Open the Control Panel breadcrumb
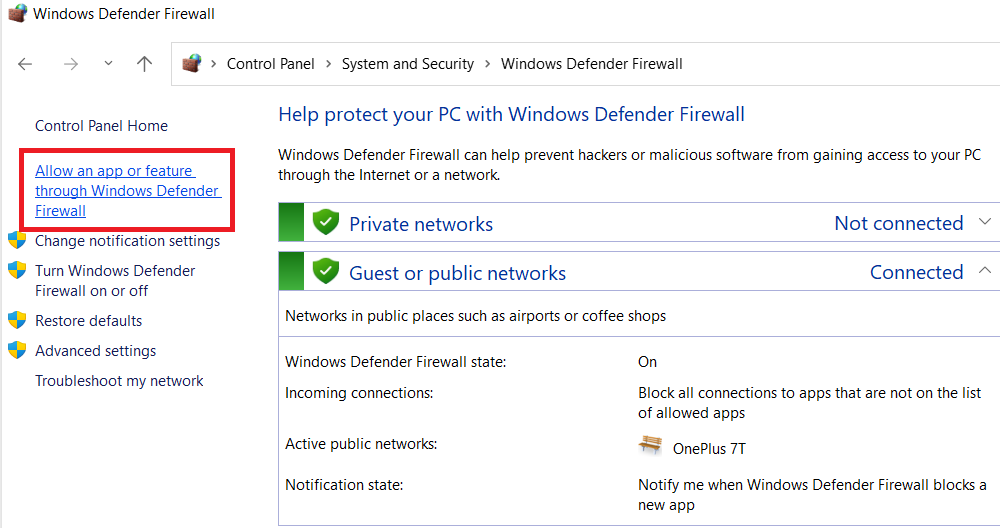 (270, 64)
